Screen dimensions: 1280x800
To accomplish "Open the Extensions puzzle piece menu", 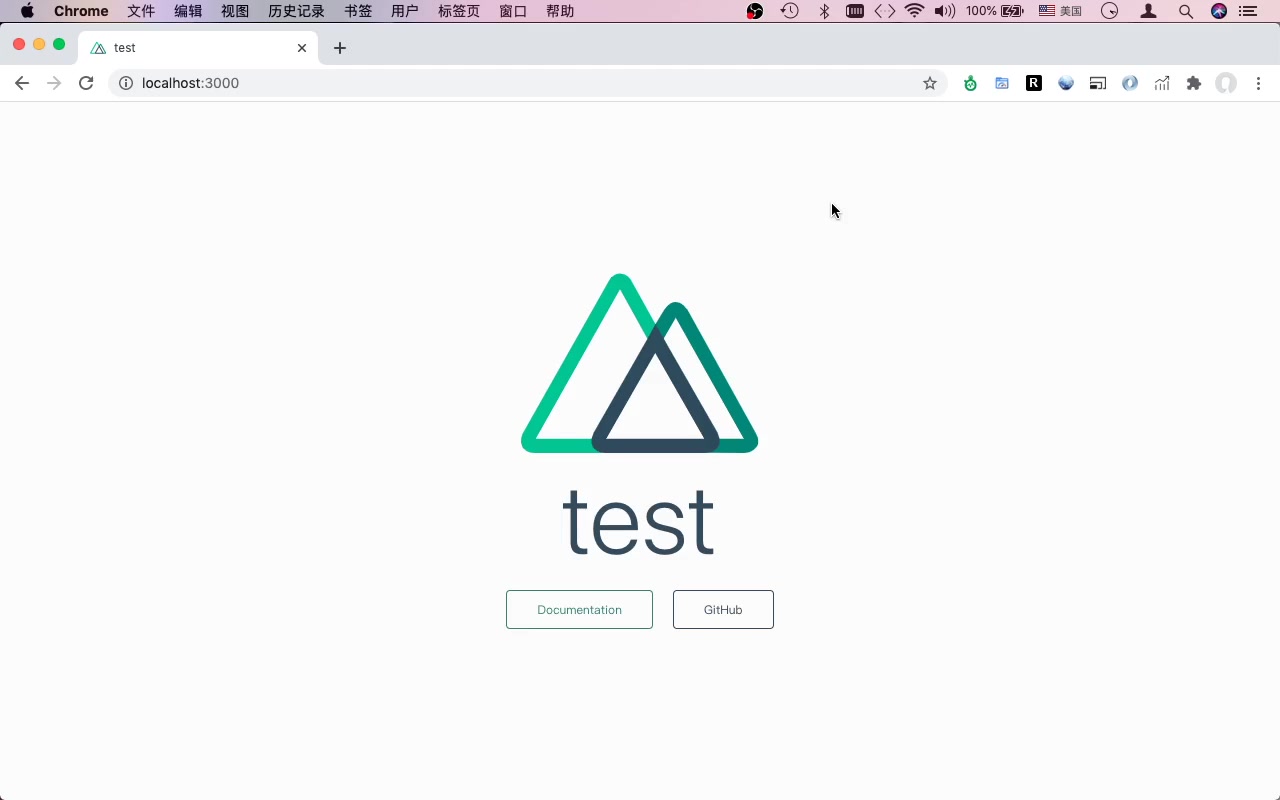I will [1194, 83].
